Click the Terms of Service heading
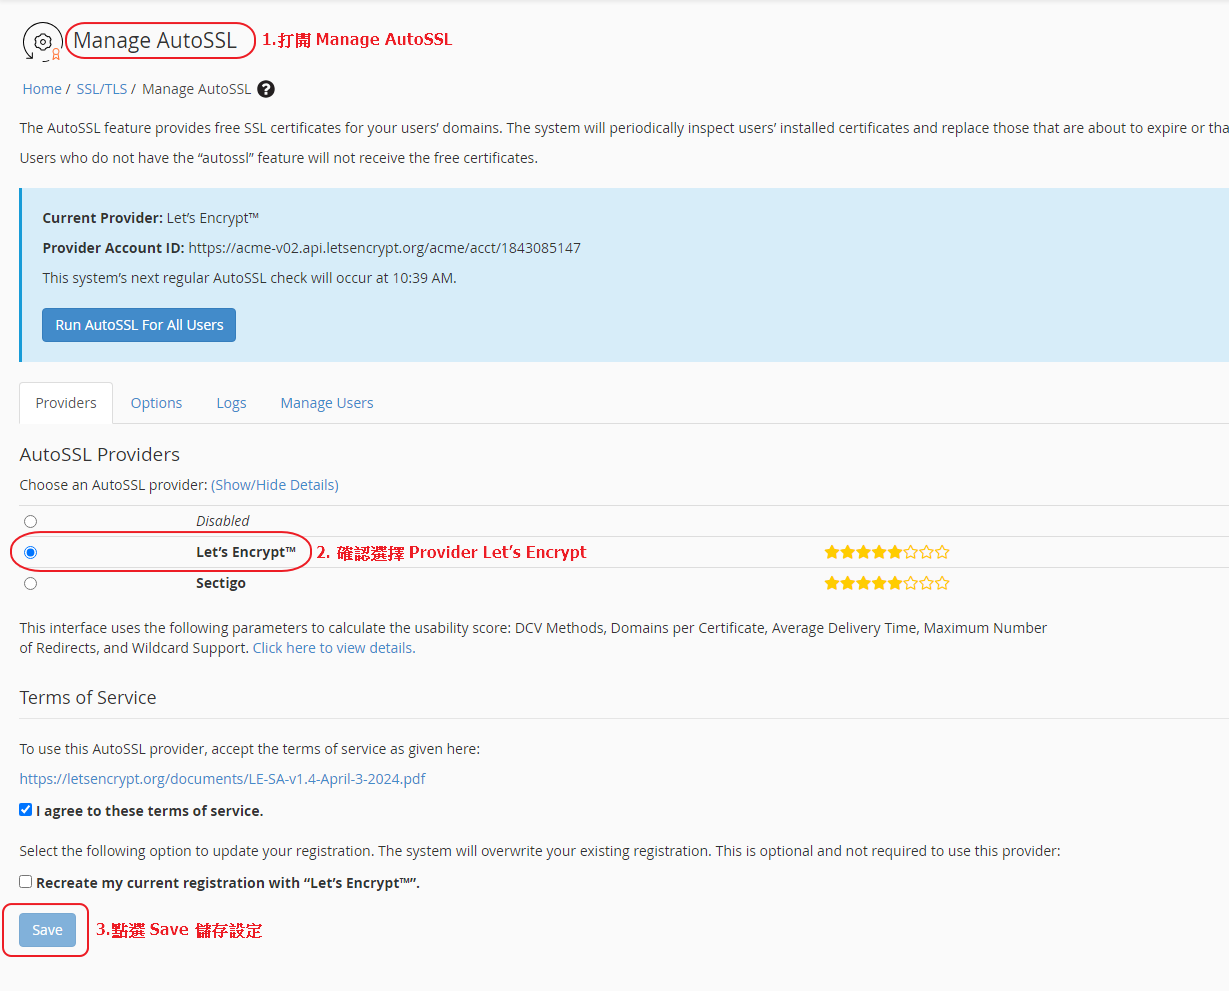 [x=88, y=698]
